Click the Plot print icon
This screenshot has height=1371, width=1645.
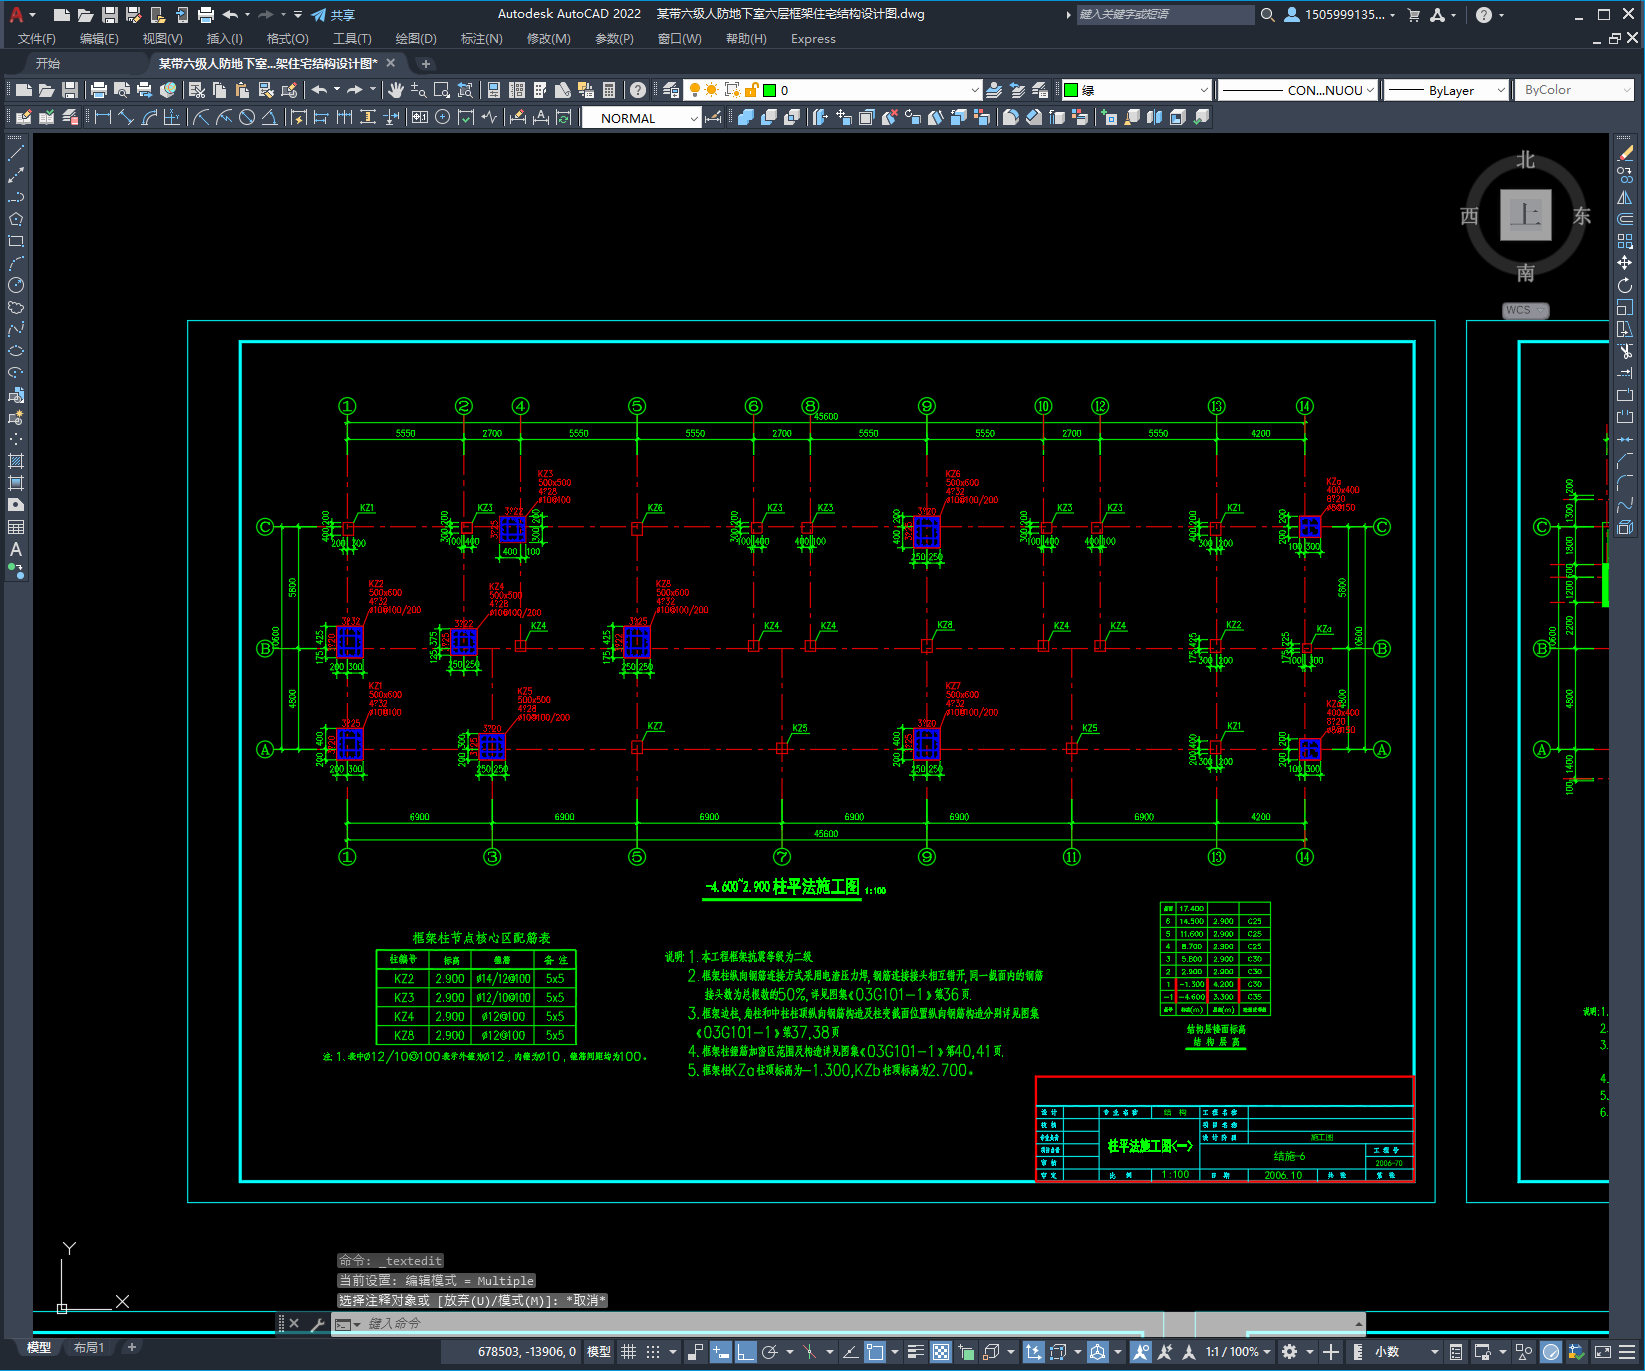click(x=98, y=90)
